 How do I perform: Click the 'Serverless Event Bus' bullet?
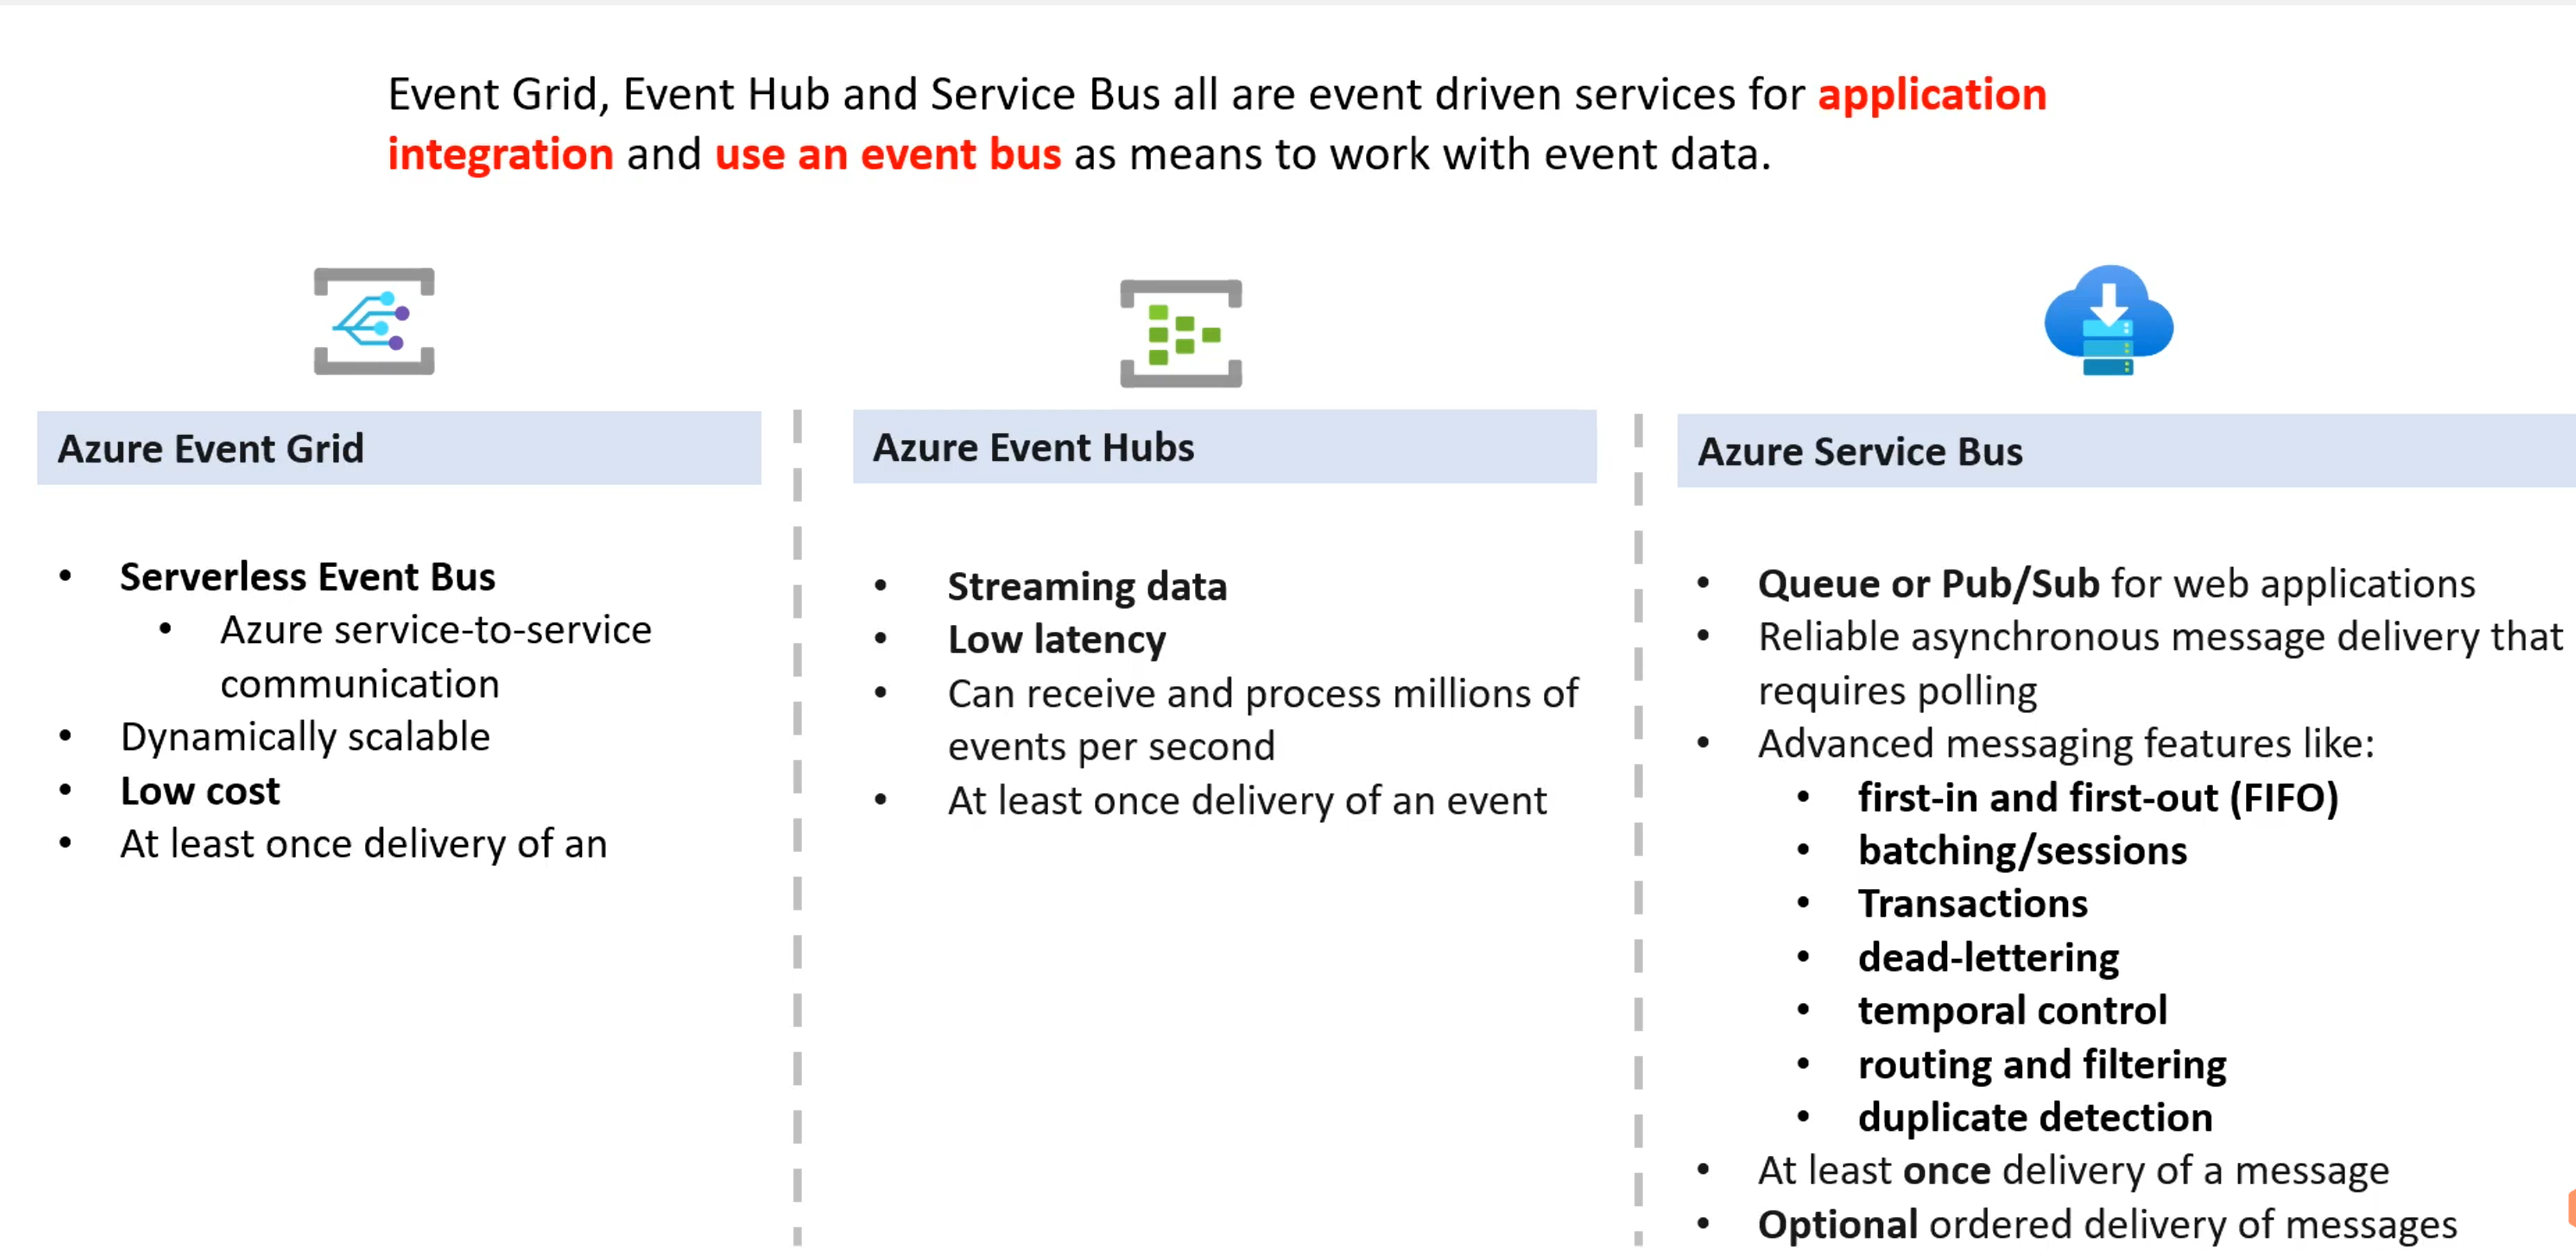(x=307, y=577)
